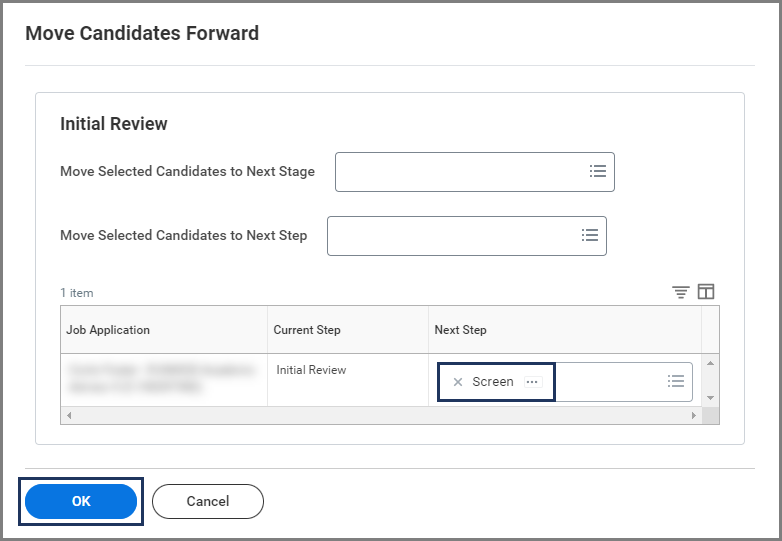Click the table's scroll down arrow

click(710, 397)
